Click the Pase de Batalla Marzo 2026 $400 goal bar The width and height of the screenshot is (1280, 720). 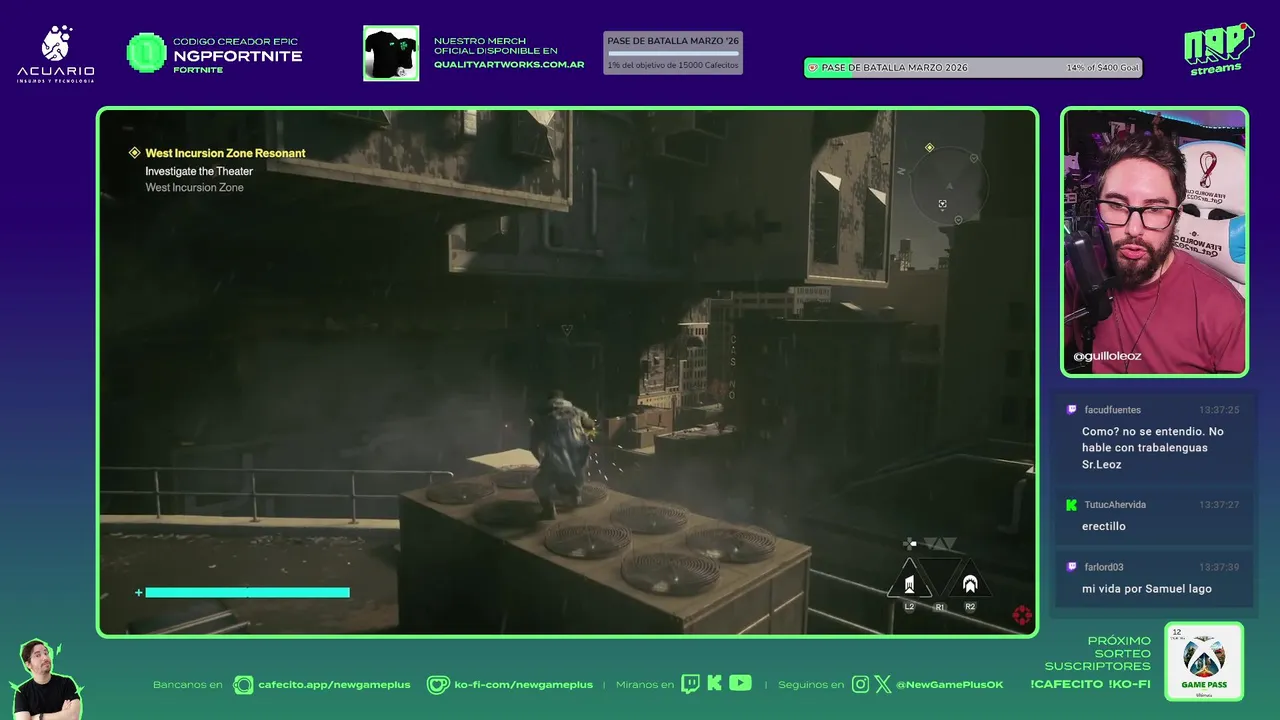pyautogui.click(x=973, y=68)
